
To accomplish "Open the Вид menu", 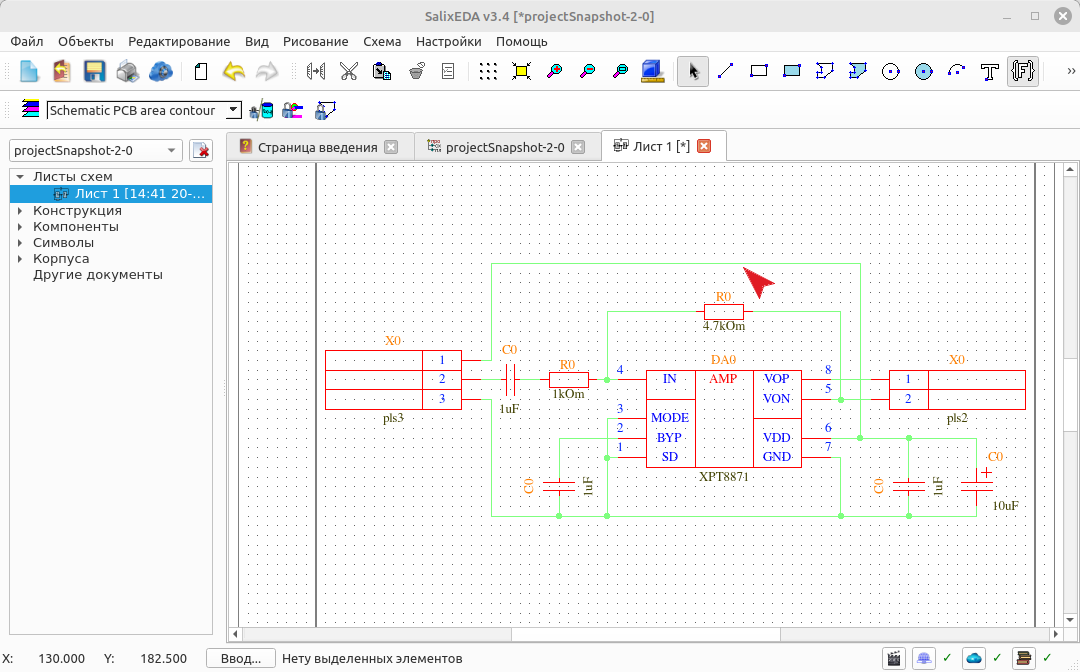I will tap(257, 41).
